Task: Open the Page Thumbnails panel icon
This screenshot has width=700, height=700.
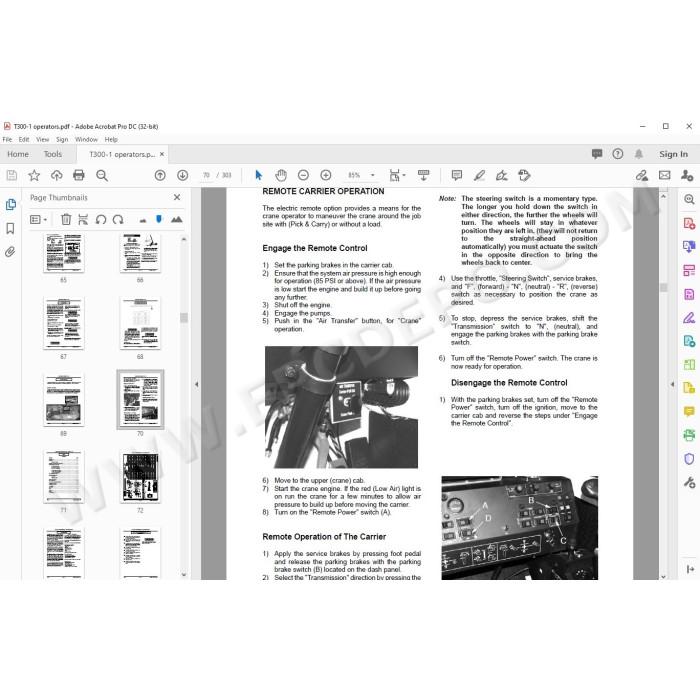Action: pyautogui.click(x=11, y=204)
